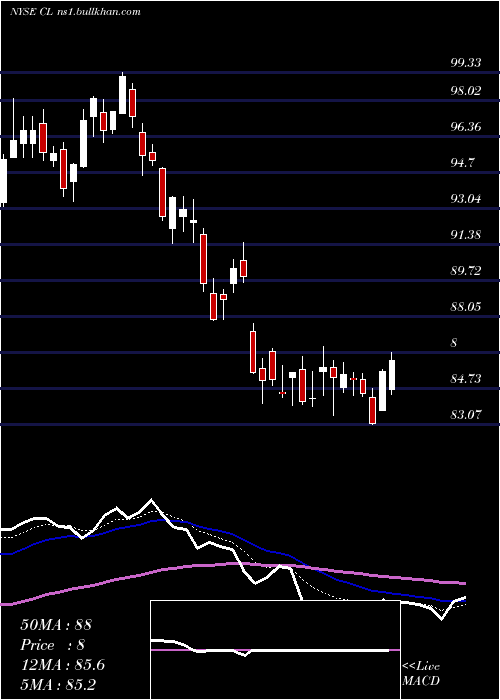Click the Live MACD label
Image resolution: width=500 pixels, height=700 pixels.
(x=421, y=673)
